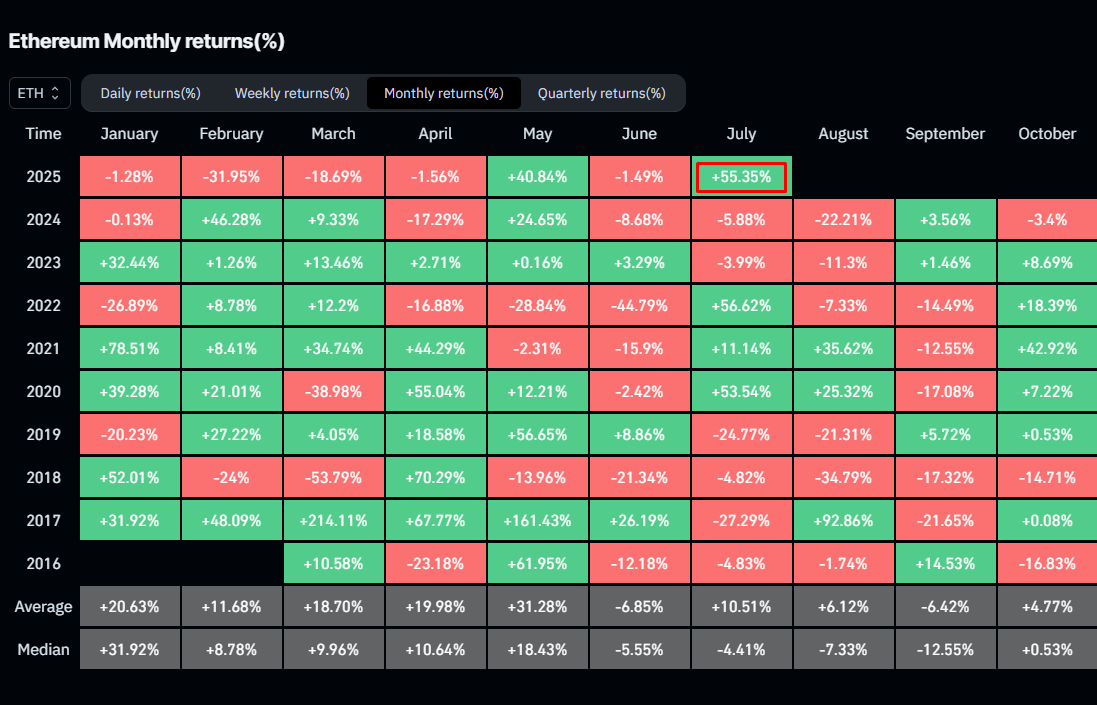This screenshot has width=1097, height=705.
Task: Click the Time column header
Action: [x=43, y=134]
